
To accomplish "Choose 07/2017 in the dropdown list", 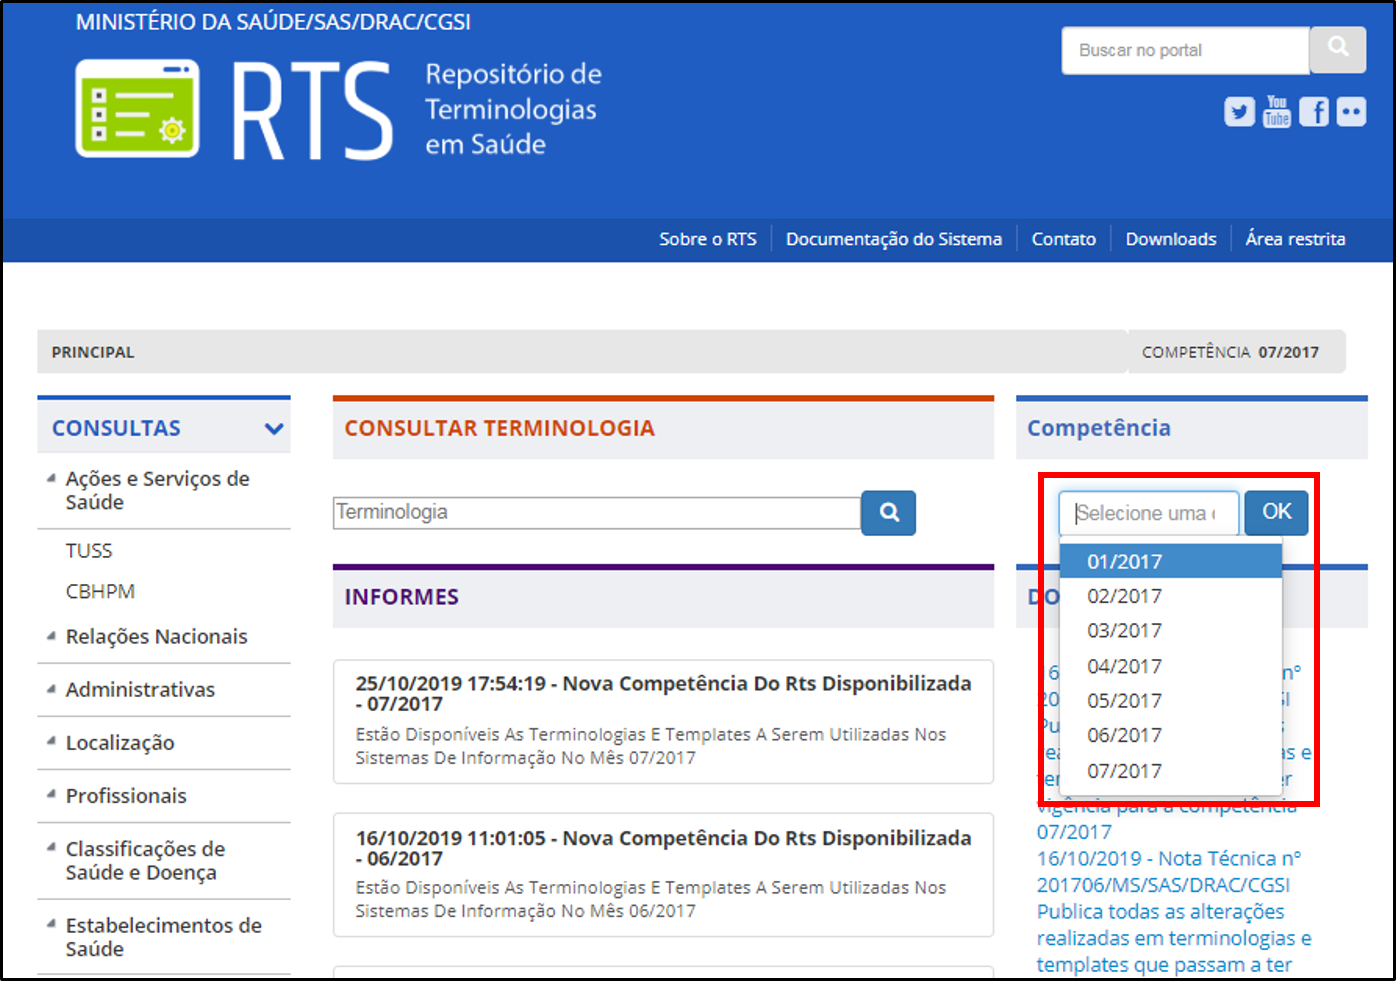I will [x=1124, y=771].
